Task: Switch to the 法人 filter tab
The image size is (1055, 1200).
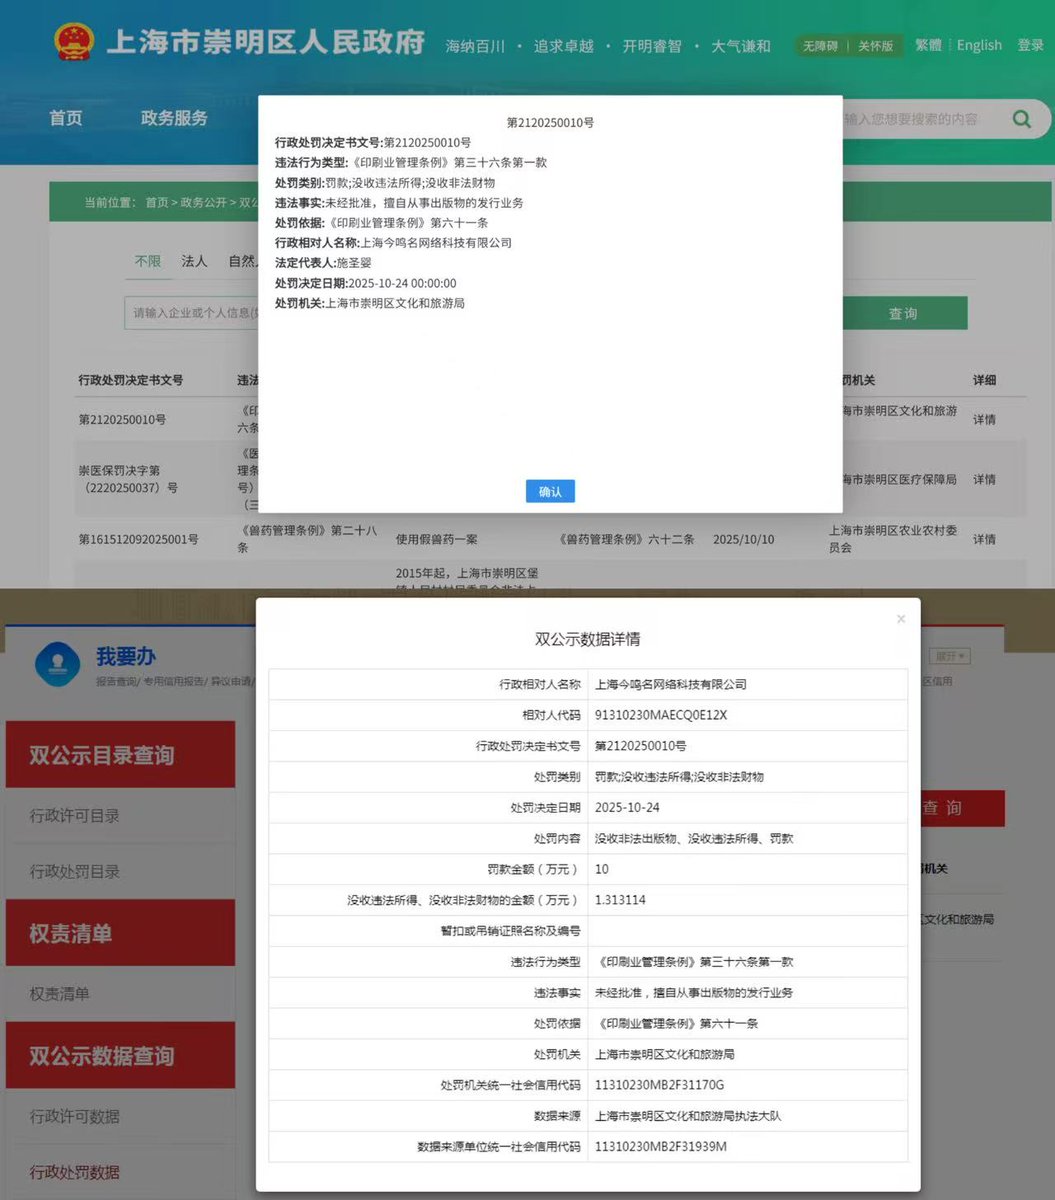Action: pyautogui.click(x=194, y=261)
